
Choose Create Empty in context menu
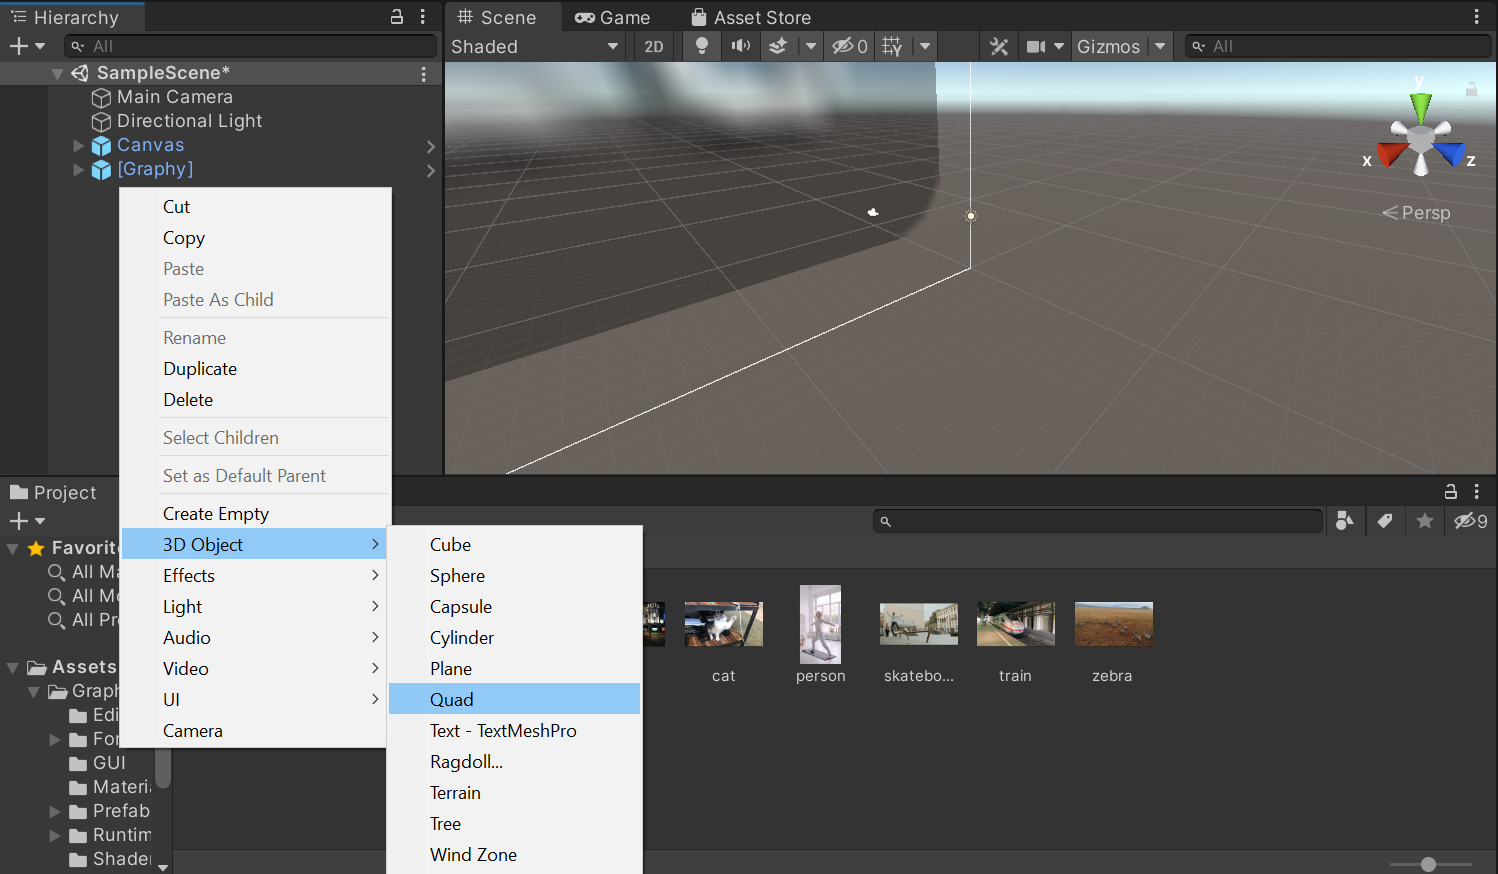coord(216,514)
